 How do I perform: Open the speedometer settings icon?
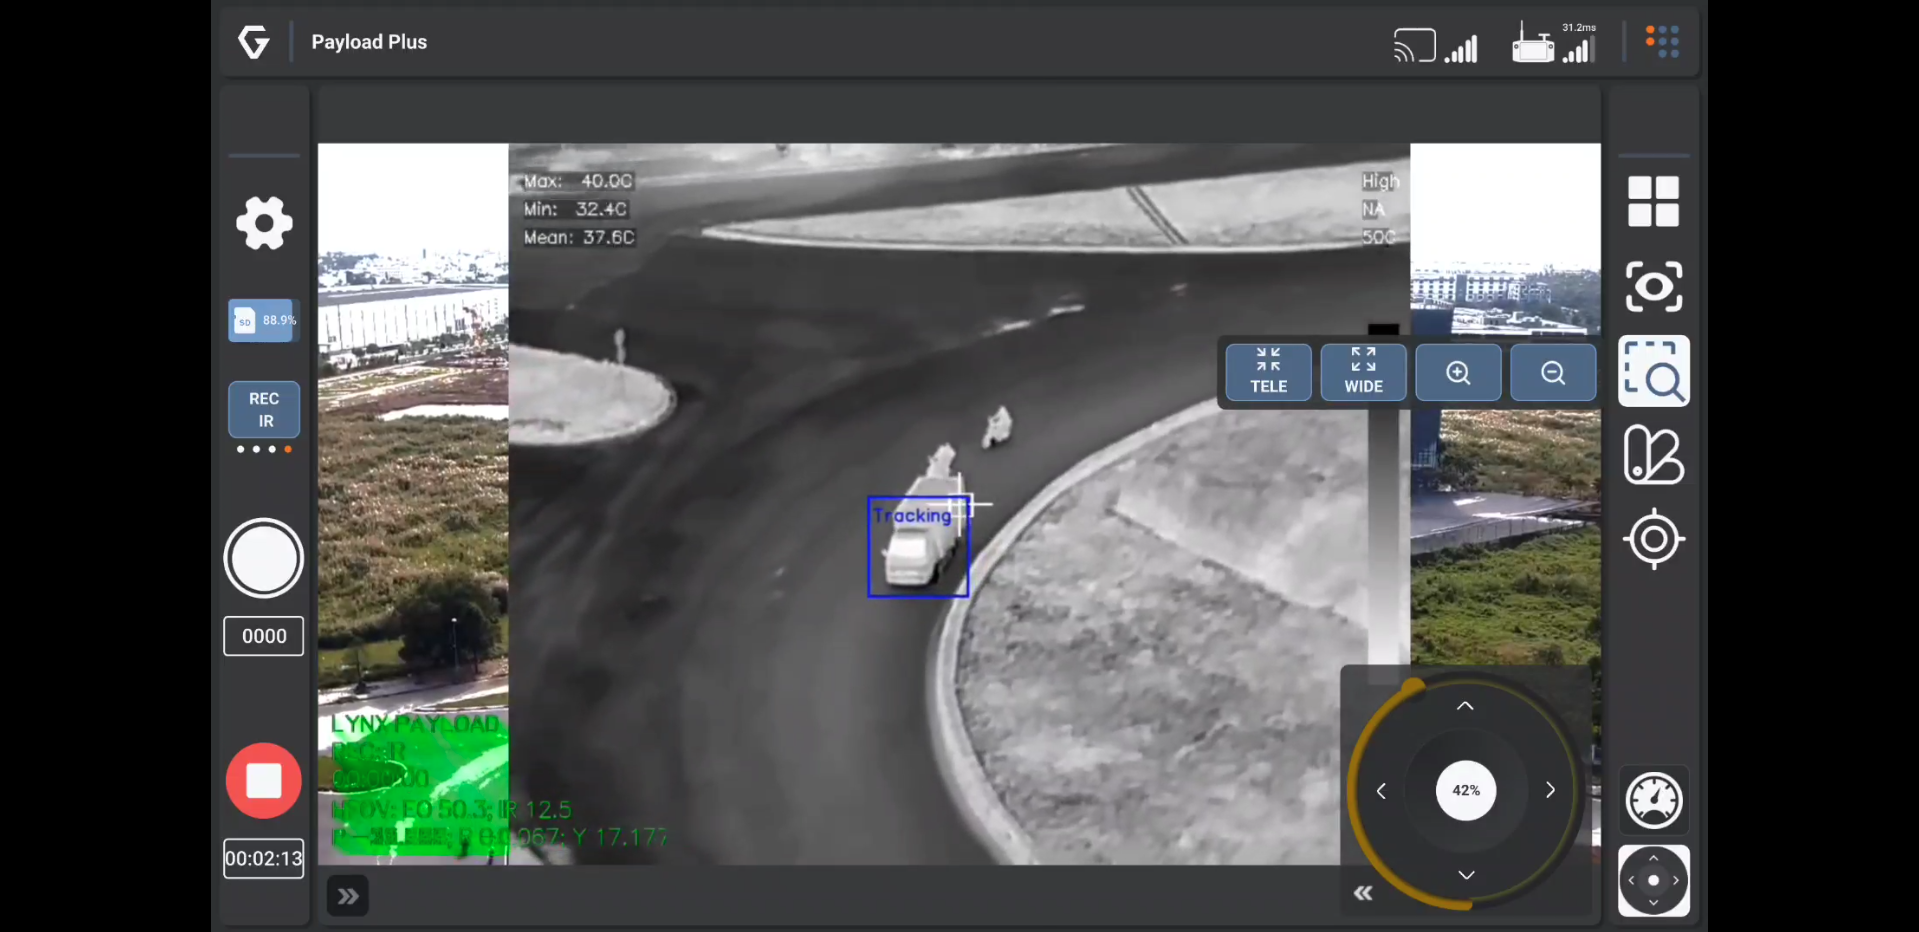pyautogui.click(x=1653, y=800)
